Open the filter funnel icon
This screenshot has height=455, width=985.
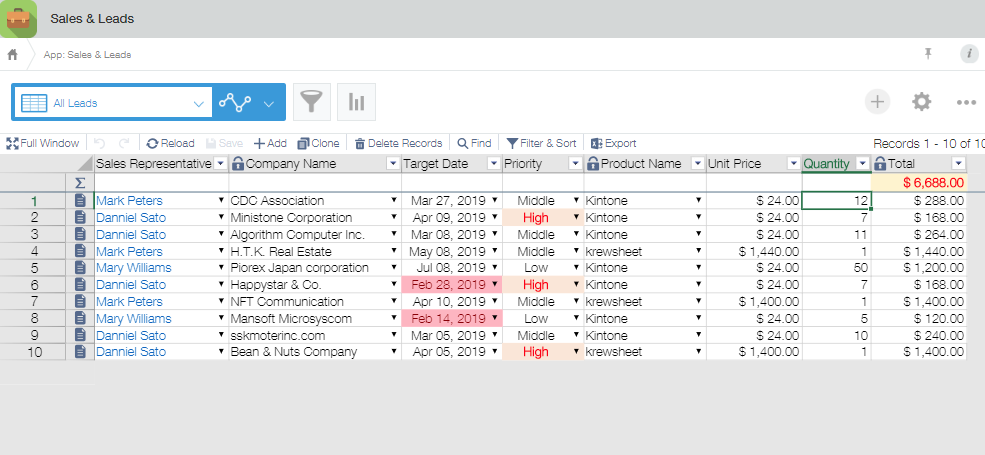[x=315, y=102]
